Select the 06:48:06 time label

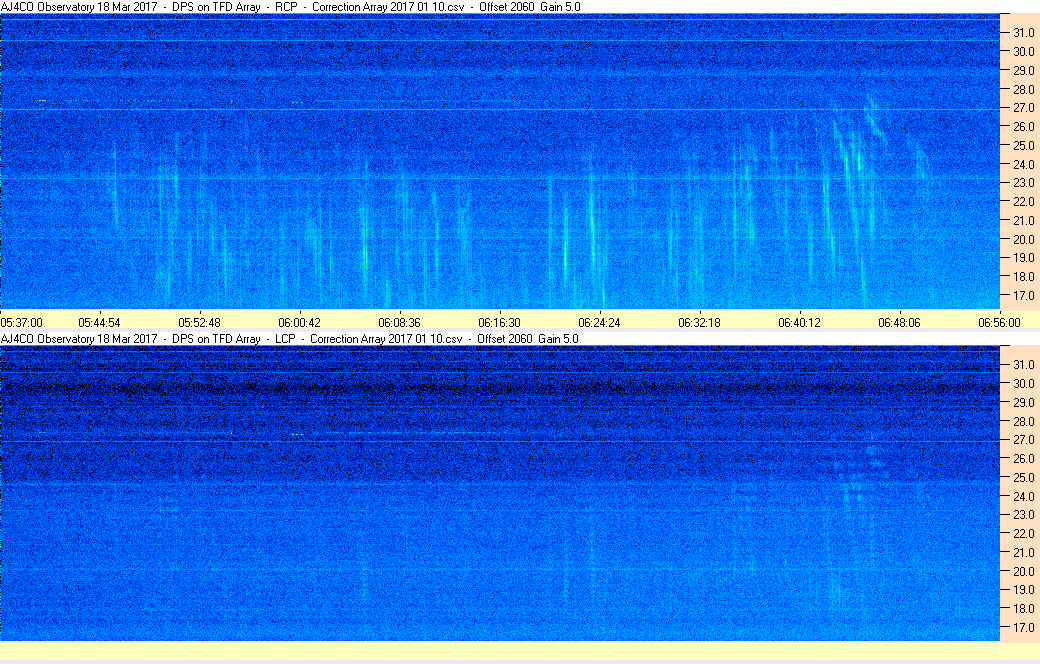(x=899, y=323)
